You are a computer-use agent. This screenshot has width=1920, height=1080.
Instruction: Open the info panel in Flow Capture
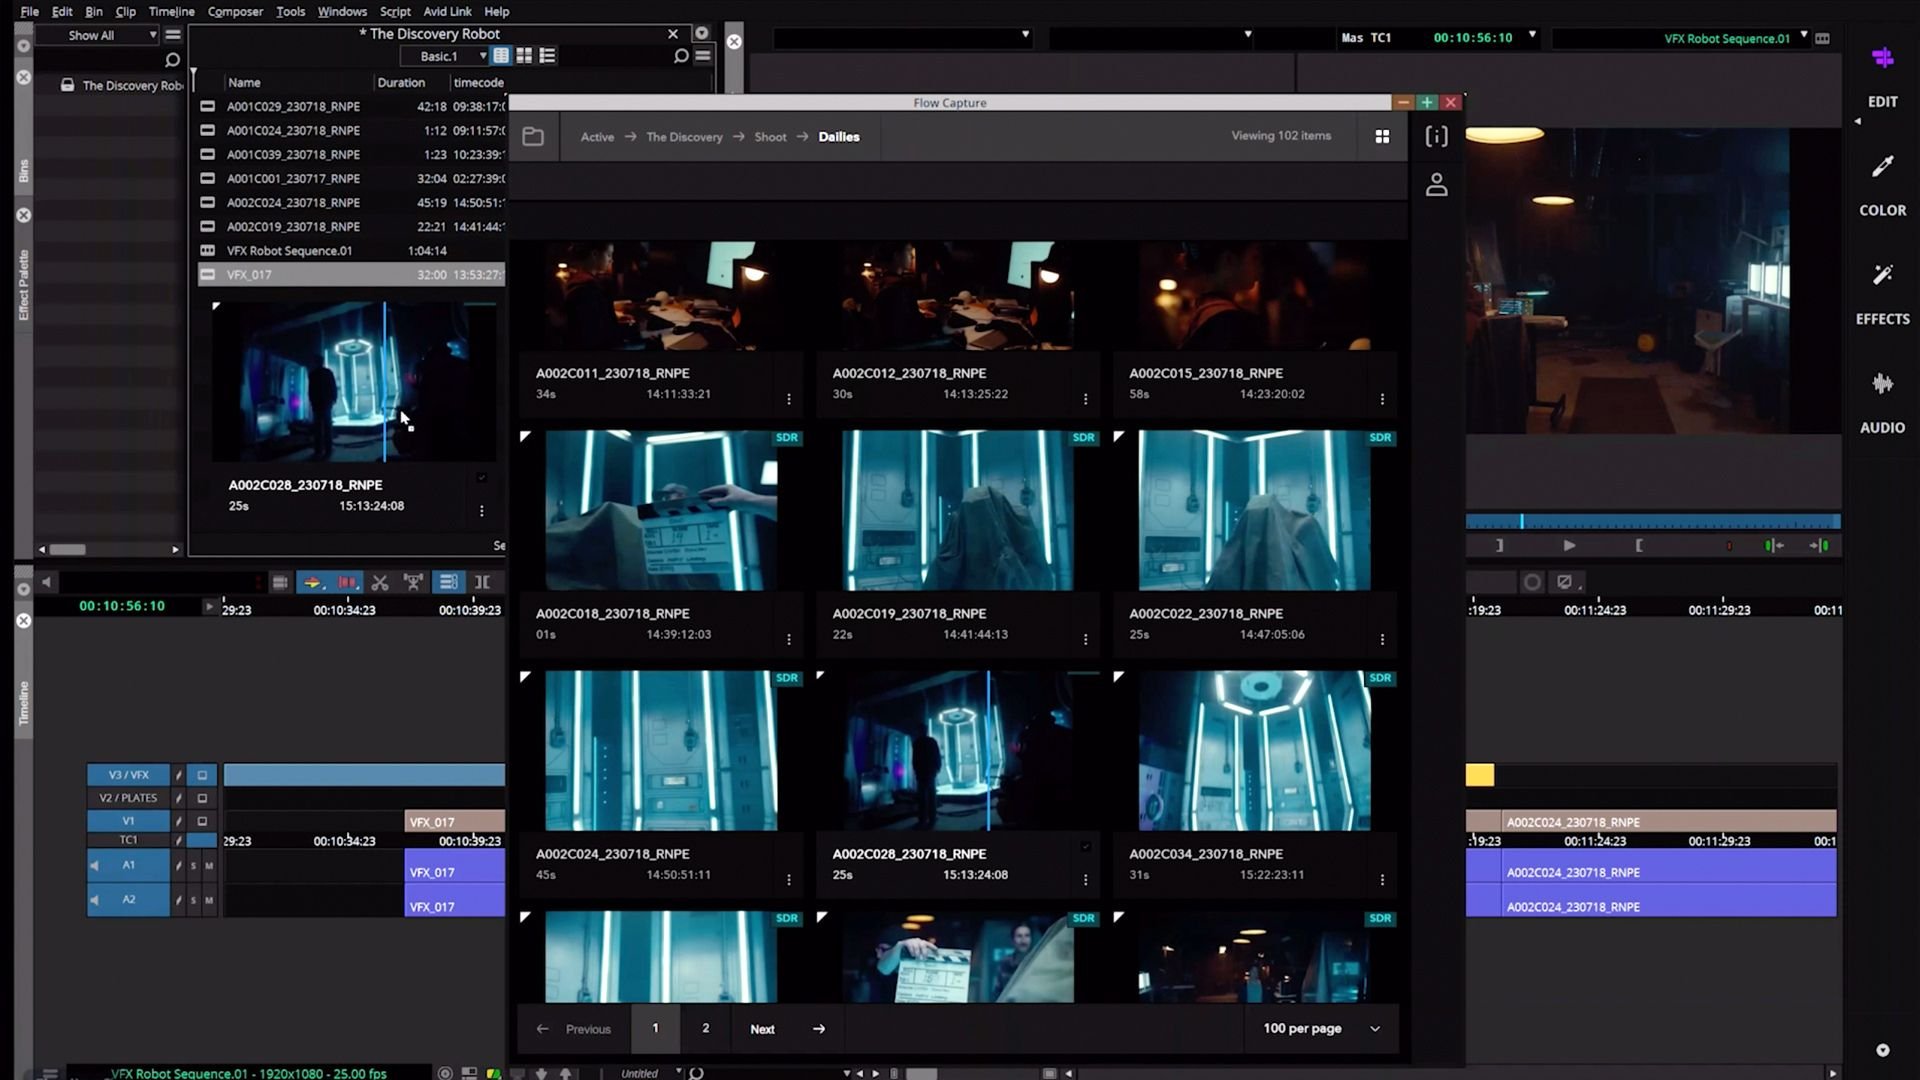(1437, 136)
